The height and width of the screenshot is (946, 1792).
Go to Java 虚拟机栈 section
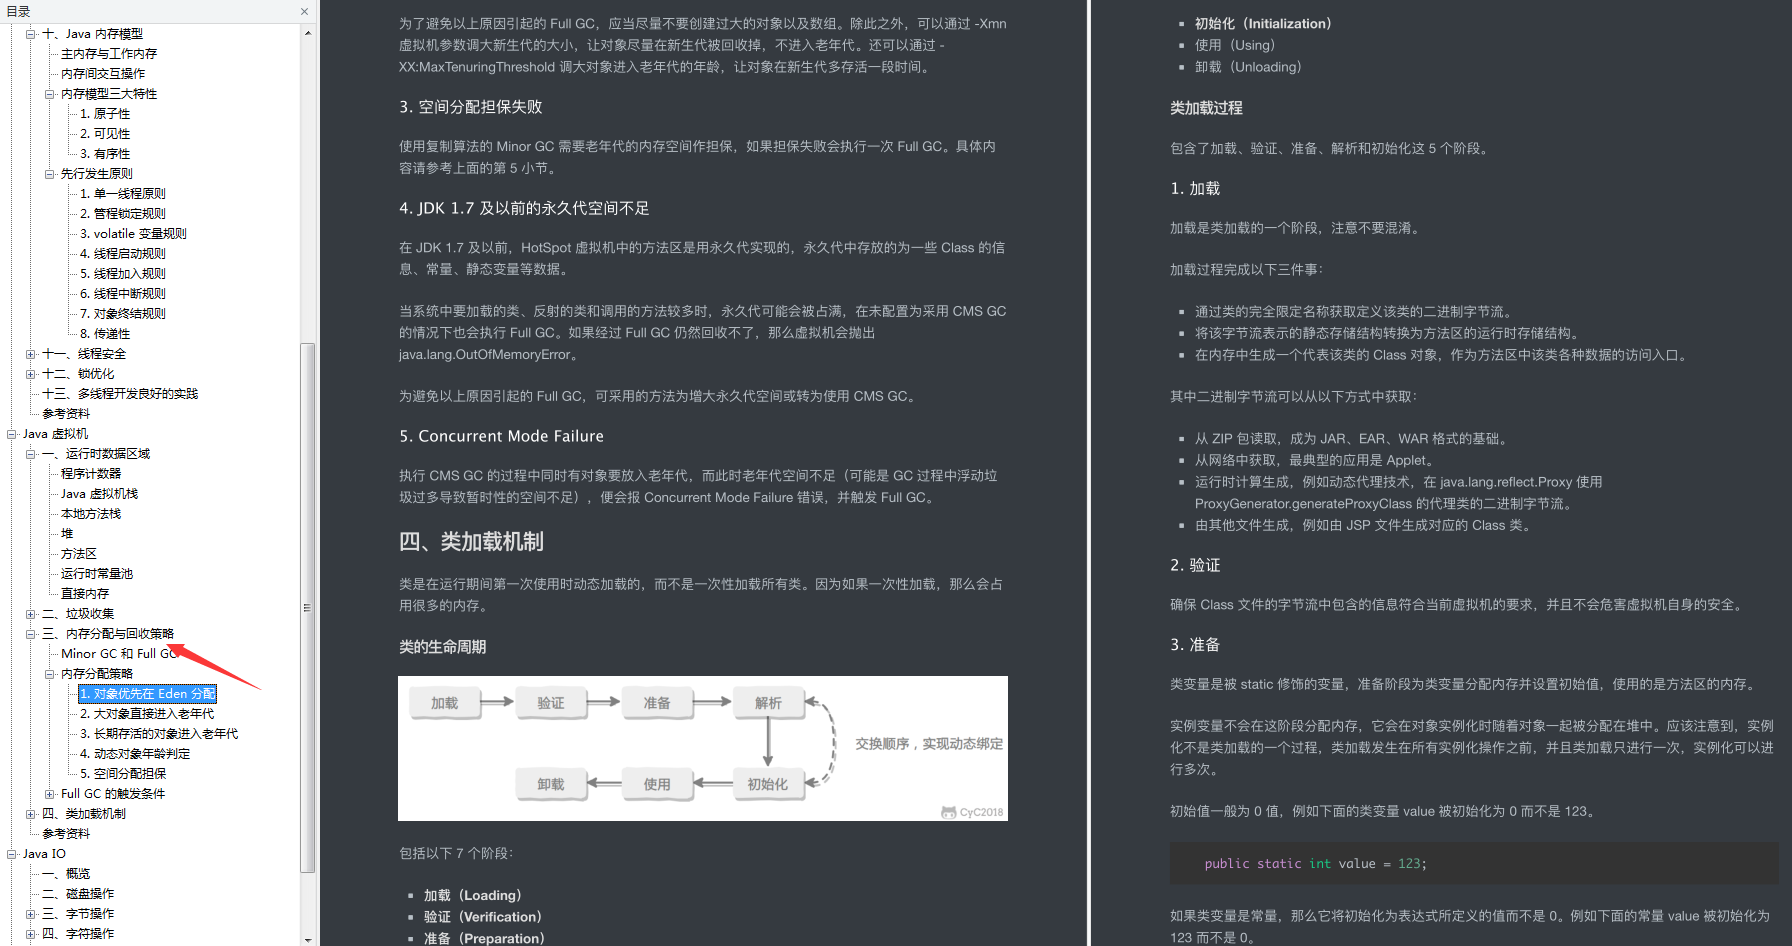(99, 494)
